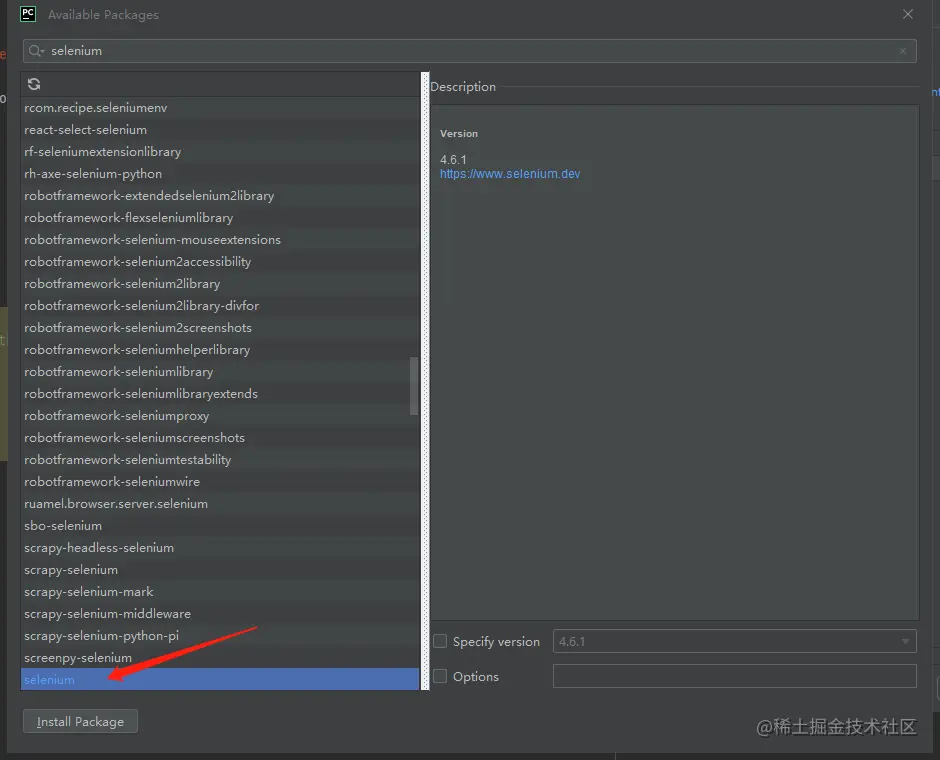940x760 pixels.
Task: Select robotframework-seleniumscreenshots package
Action: click(220, 438)
